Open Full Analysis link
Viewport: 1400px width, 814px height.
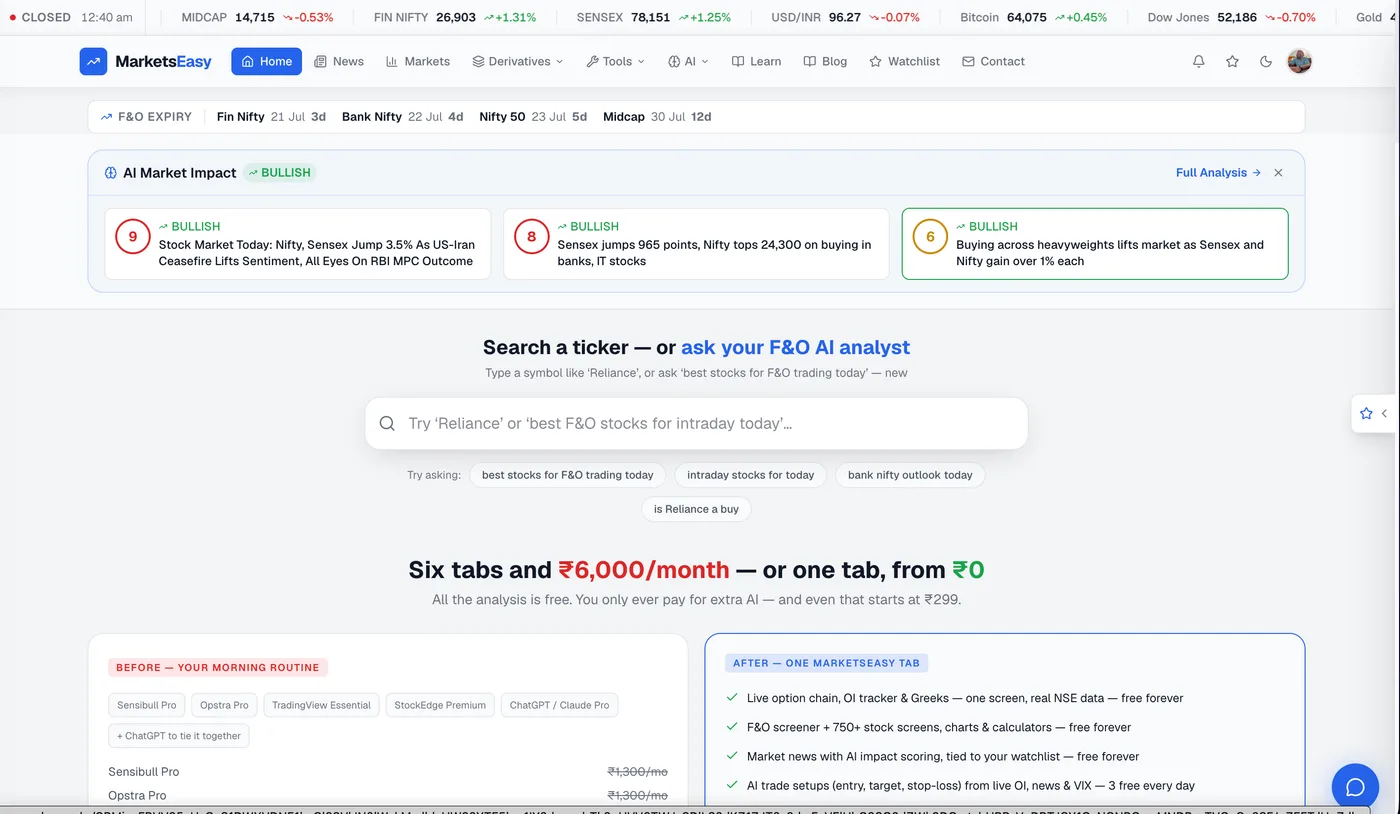tap(1218, 173)
